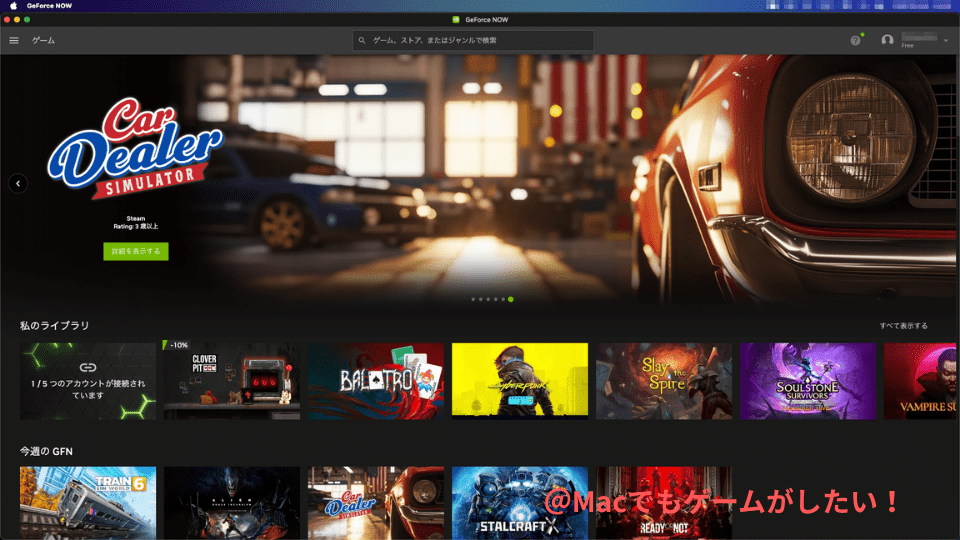Click the help question mark icon

coord(855,40)
